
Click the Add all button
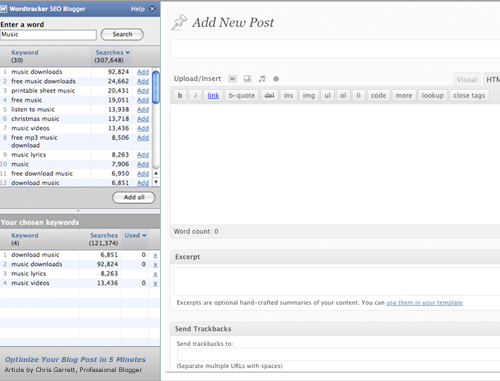tap(134, 197)
